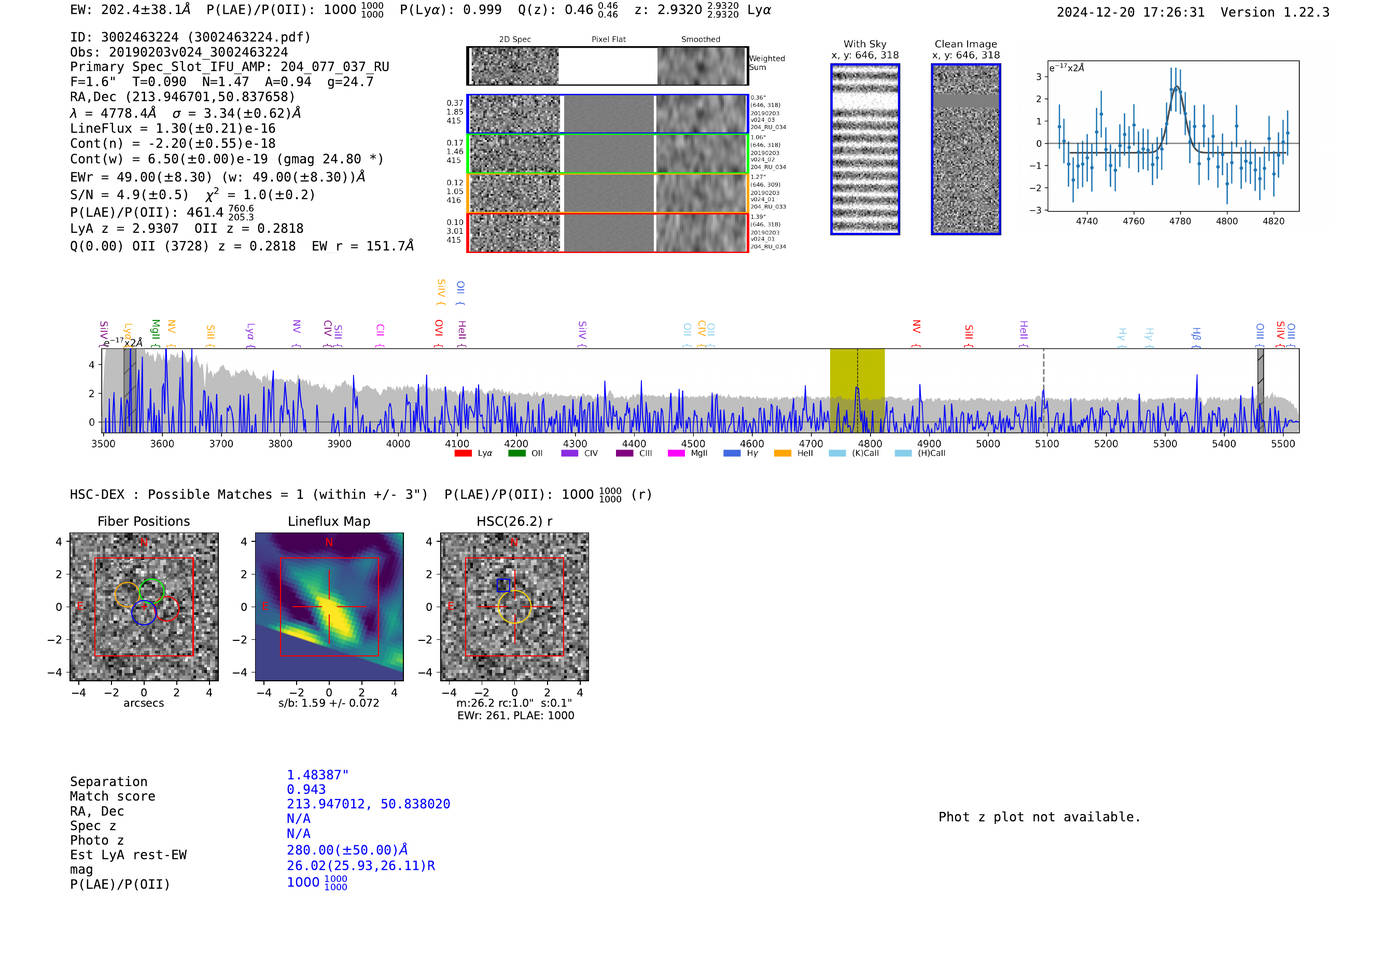Click the yellow aperture circle in HSC image

click(x=514, y=607)
